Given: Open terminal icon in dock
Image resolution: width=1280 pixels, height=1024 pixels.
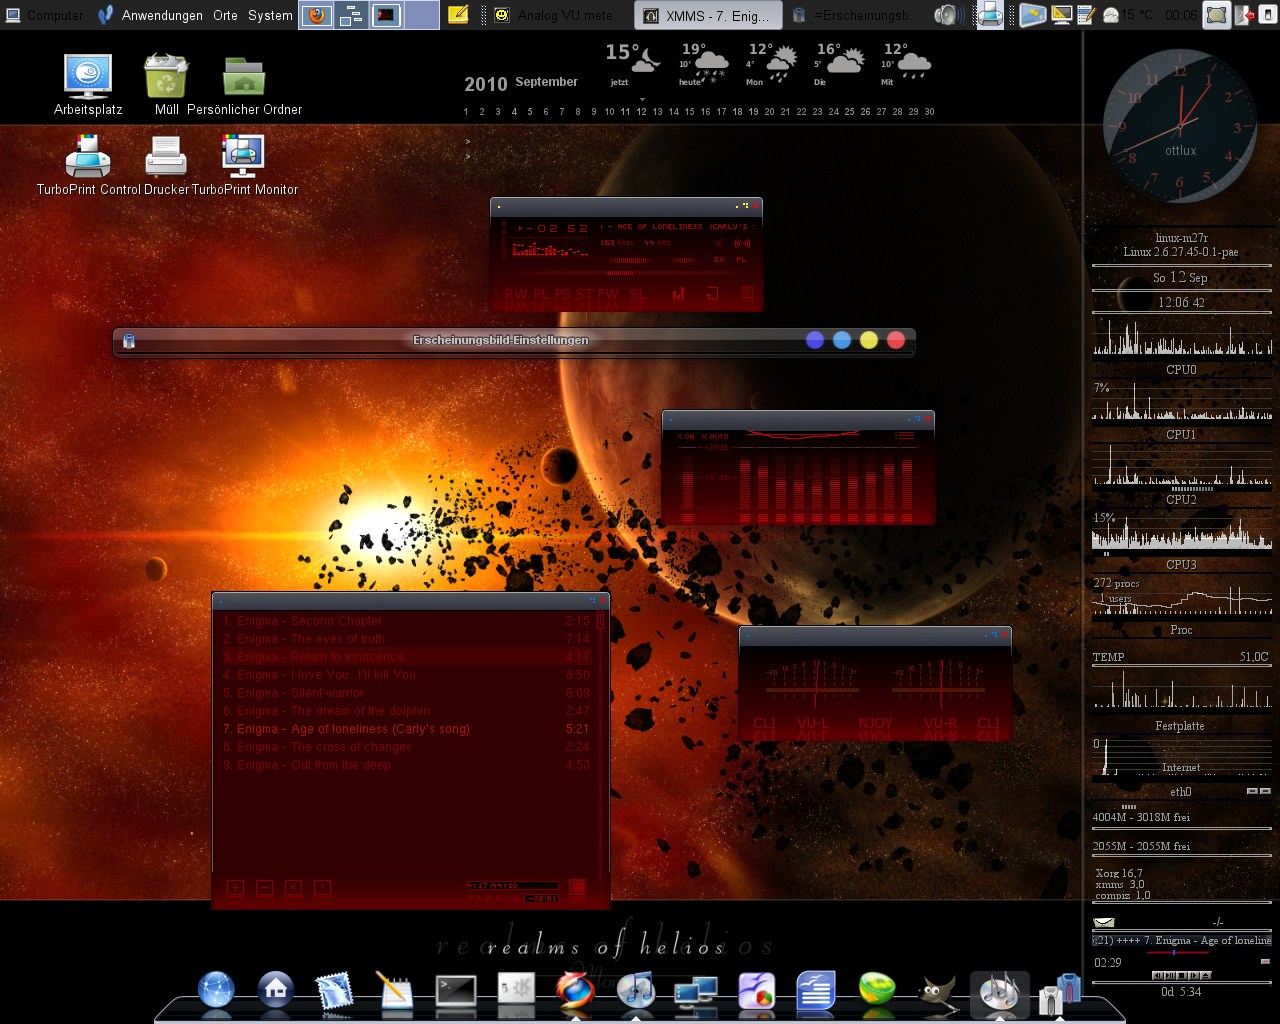Looking at the screenshot, I should pos(456,990).
